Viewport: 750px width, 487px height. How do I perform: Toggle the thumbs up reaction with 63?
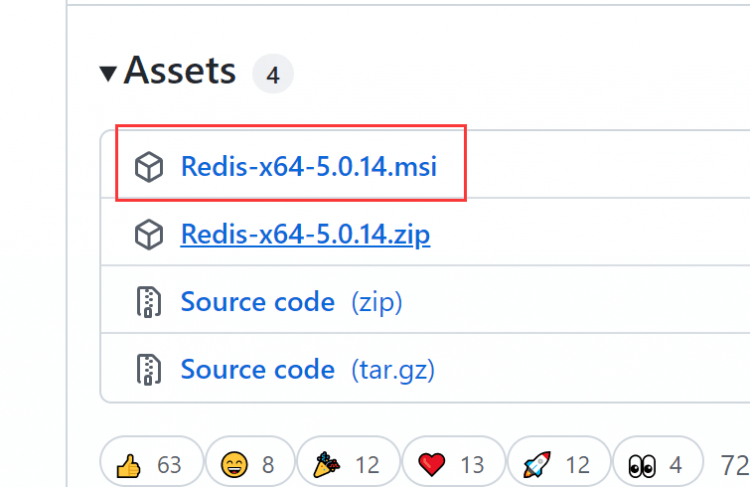pyautogui.click(x=150, y=465)
